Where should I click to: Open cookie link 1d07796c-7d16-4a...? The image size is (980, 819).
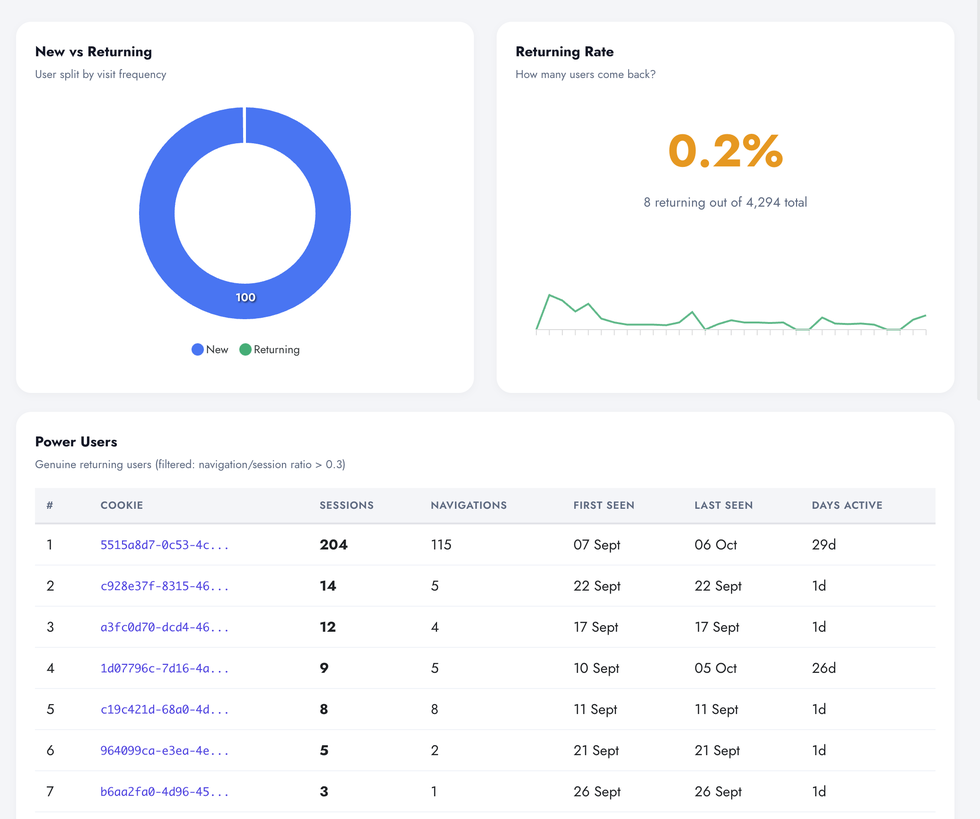164,669
